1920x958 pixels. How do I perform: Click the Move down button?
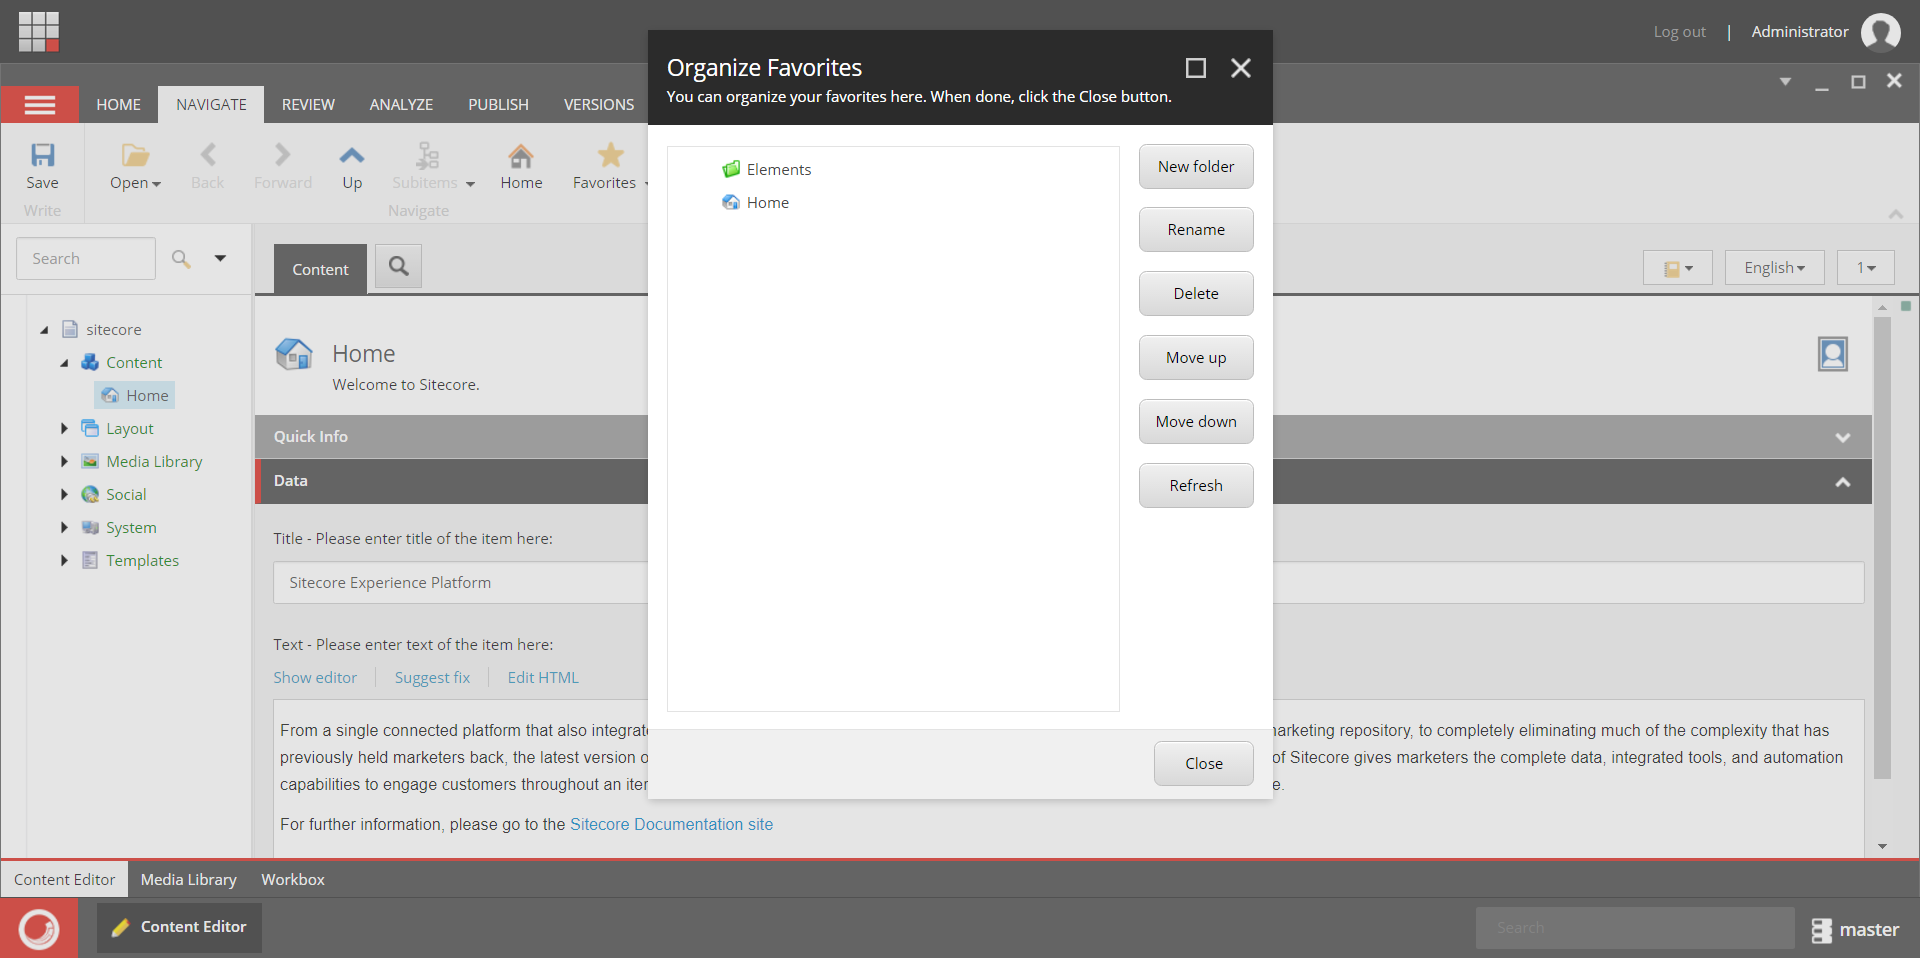point(1196,422)
